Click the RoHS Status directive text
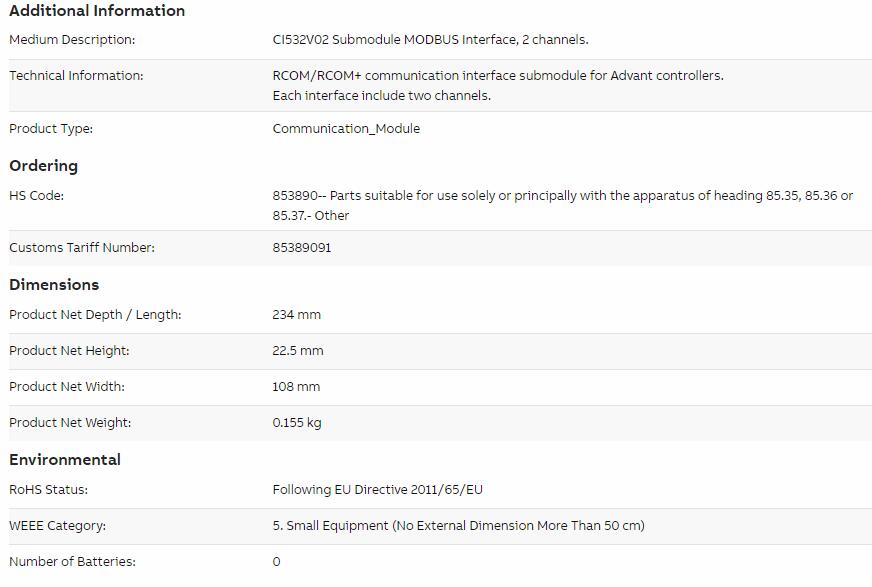 [x=378, y=490]
